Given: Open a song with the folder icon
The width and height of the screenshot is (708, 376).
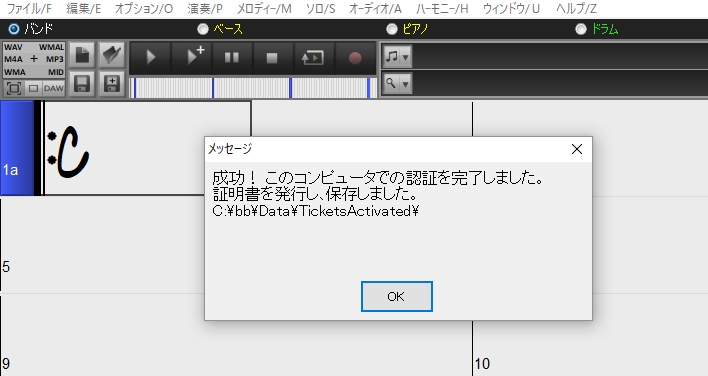Looking at the screenshot, I should pos(112,56).
